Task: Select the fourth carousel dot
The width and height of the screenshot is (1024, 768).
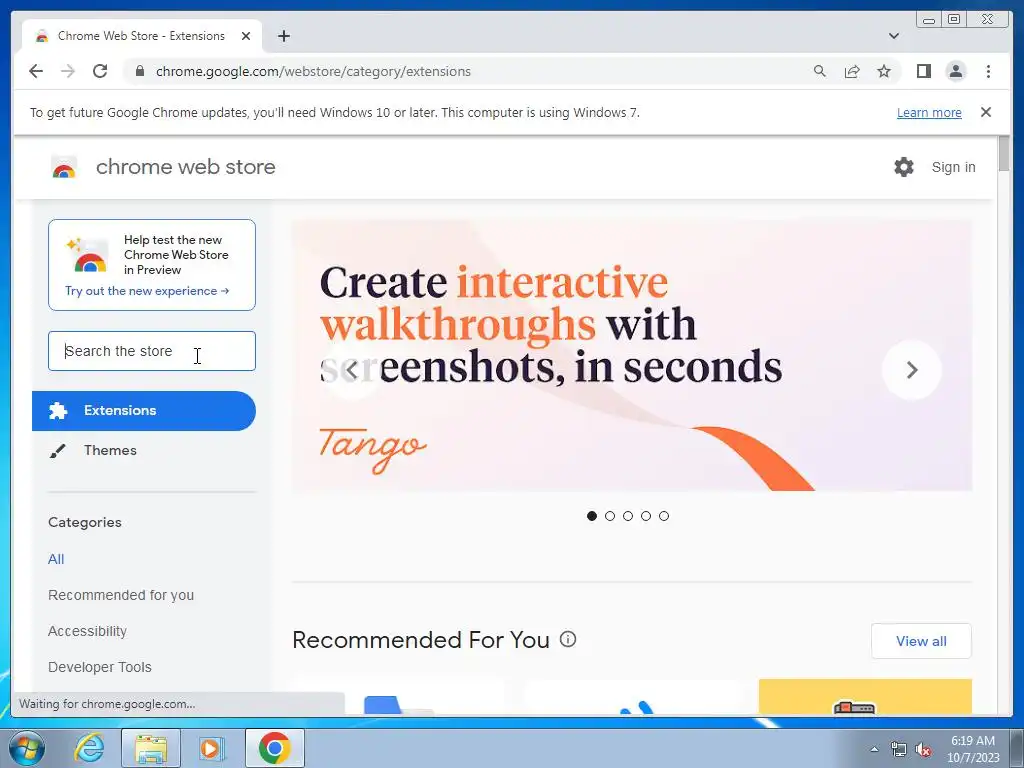Action: [x=646, y=516]
